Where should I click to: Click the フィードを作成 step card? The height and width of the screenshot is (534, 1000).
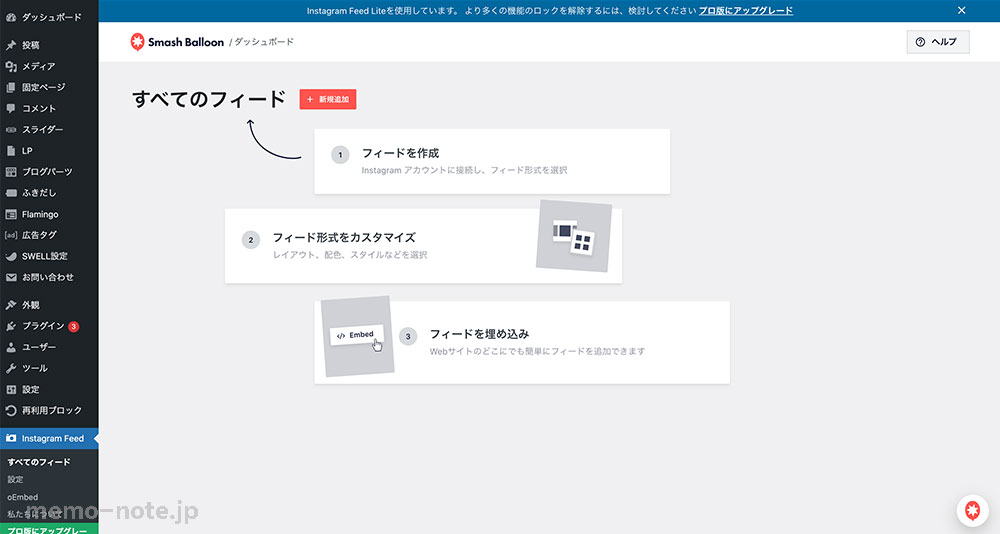pyautogui.click(x=492, y=161)
